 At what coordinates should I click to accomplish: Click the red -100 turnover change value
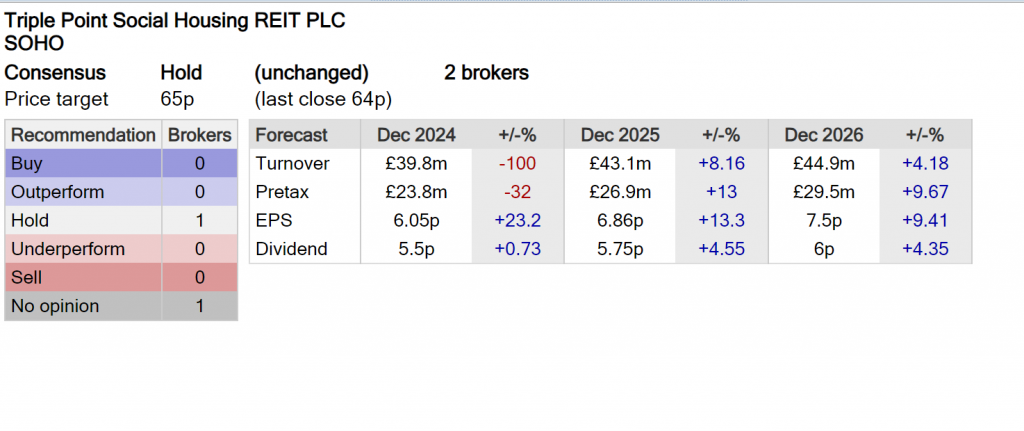coord(517,163)
